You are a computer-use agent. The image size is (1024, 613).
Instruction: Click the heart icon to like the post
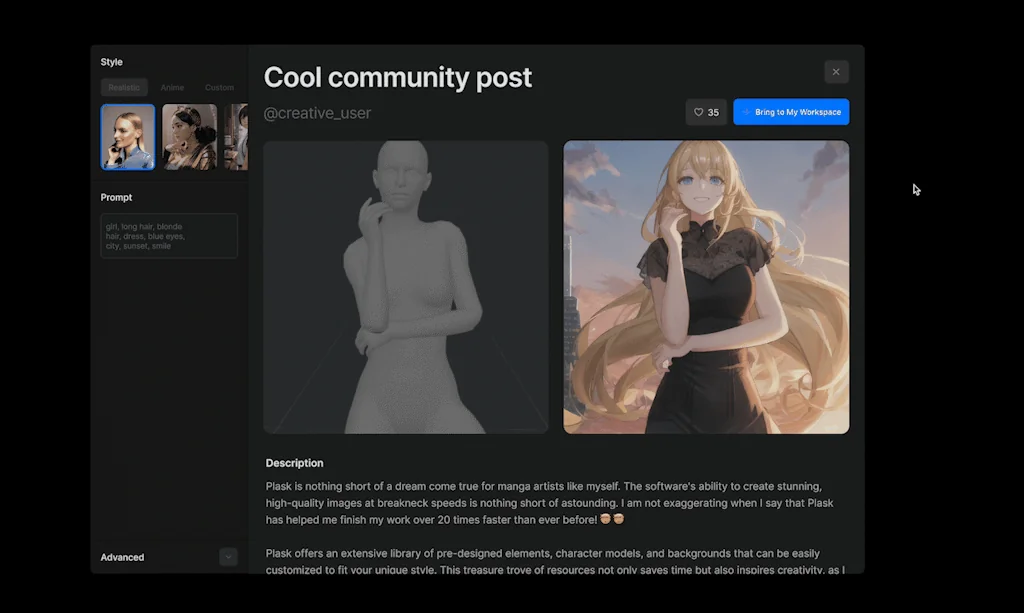[699, 112]
